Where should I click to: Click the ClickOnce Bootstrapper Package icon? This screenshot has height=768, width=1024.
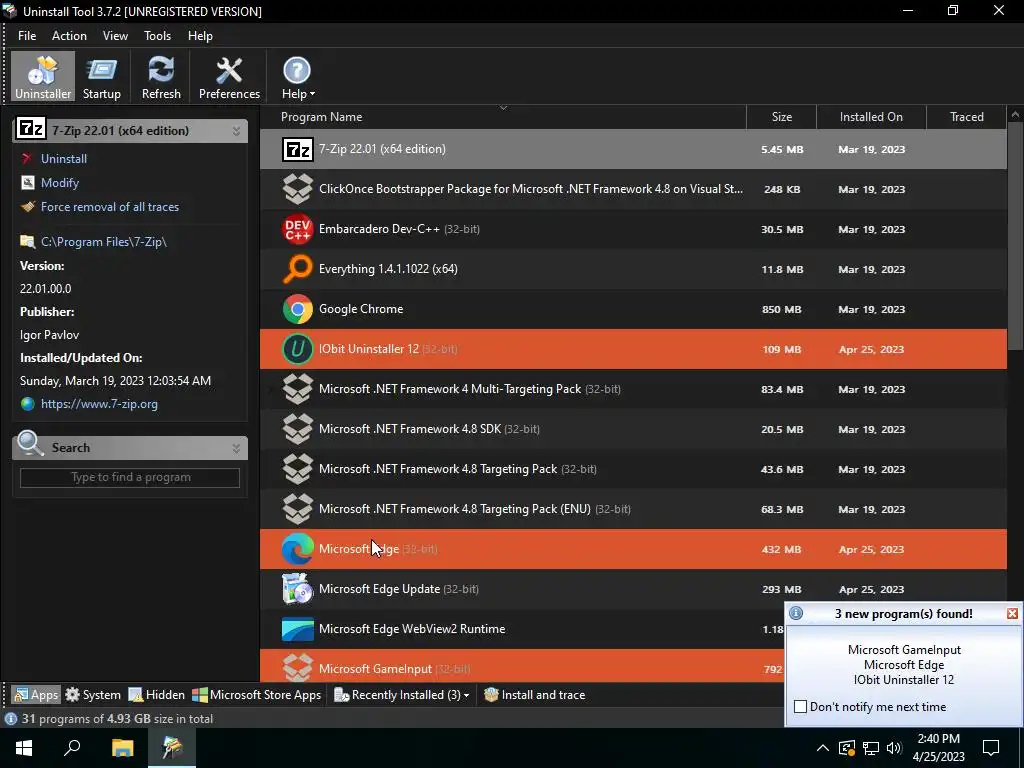(297, 189)
